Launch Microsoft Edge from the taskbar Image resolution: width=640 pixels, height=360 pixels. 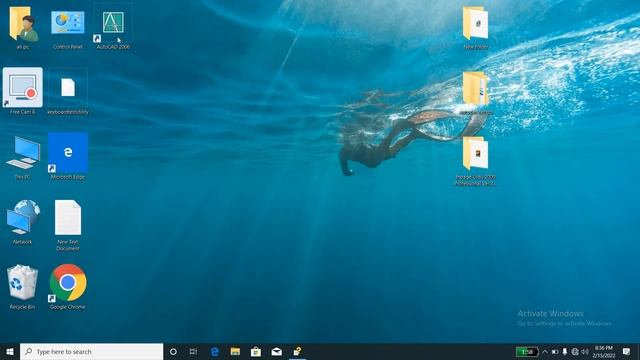pos(214,351)
